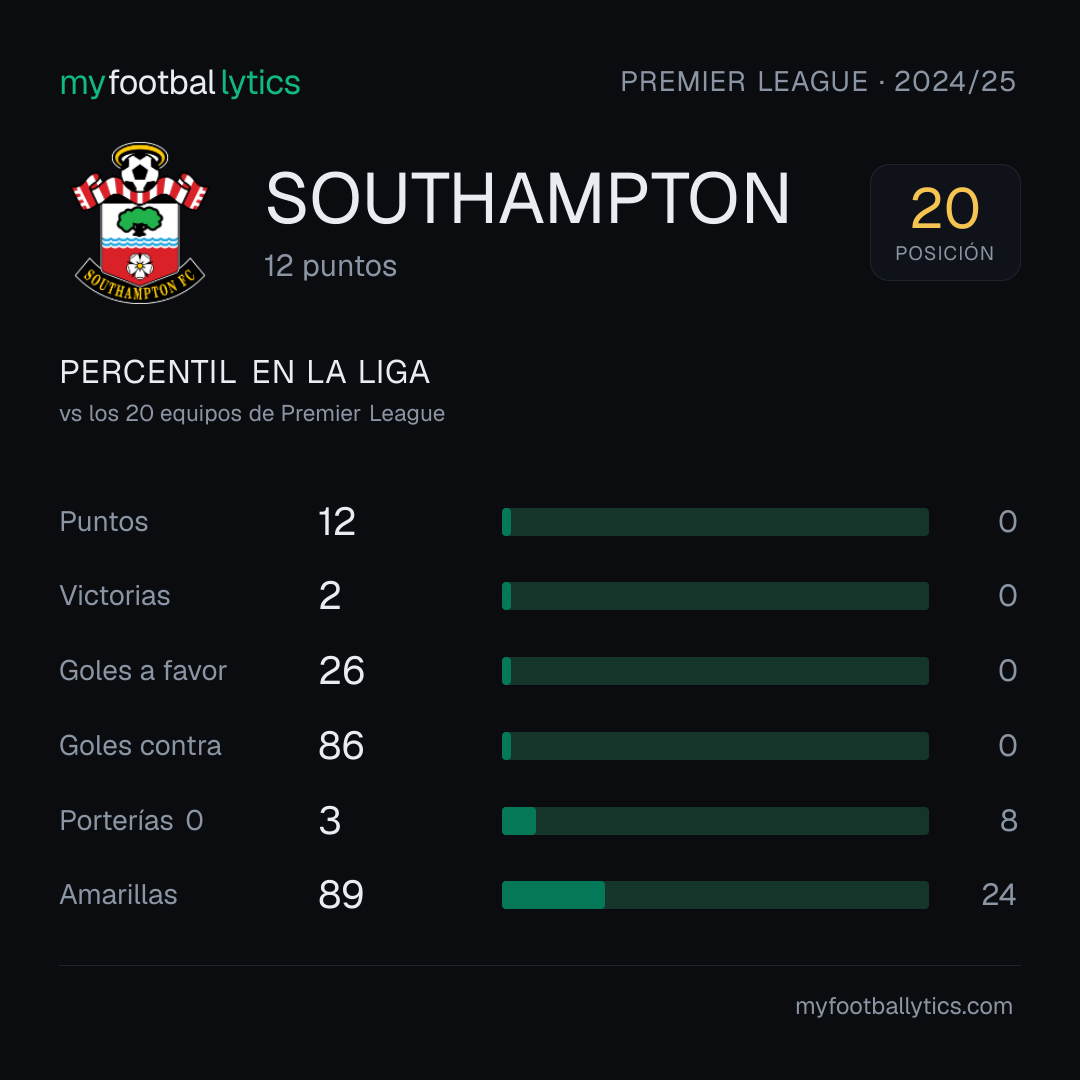Select the position 20 badge
Screen dimensions: 1080x1080
click(945, 222)
